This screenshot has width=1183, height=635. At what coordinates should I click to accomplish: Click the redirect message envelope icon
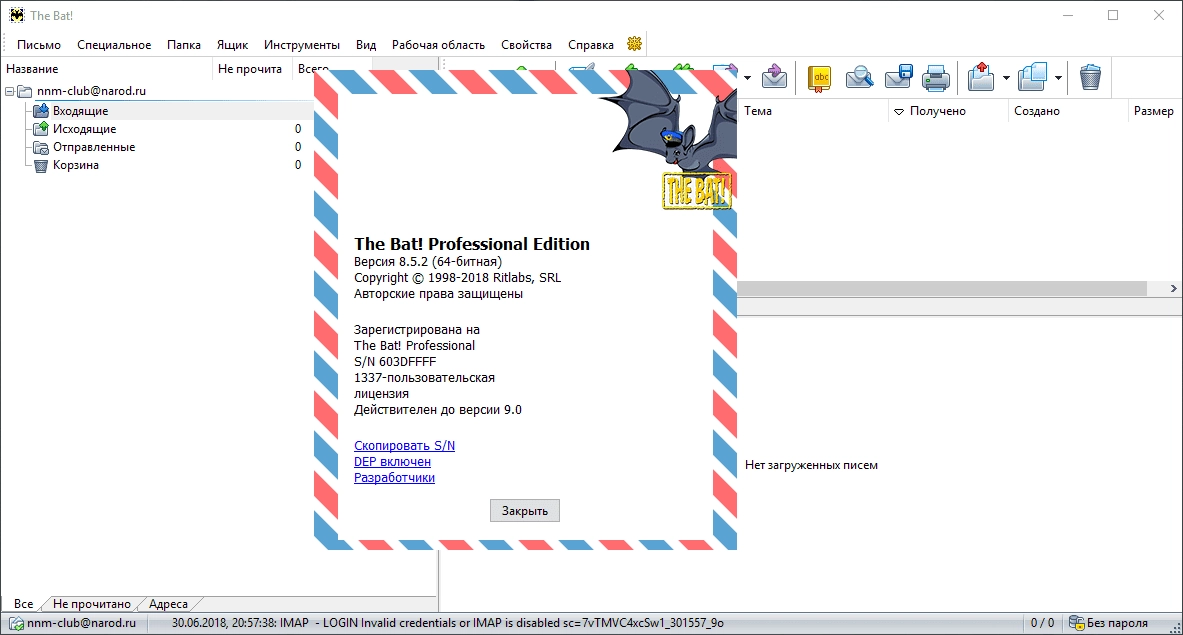tap(774, 77)
